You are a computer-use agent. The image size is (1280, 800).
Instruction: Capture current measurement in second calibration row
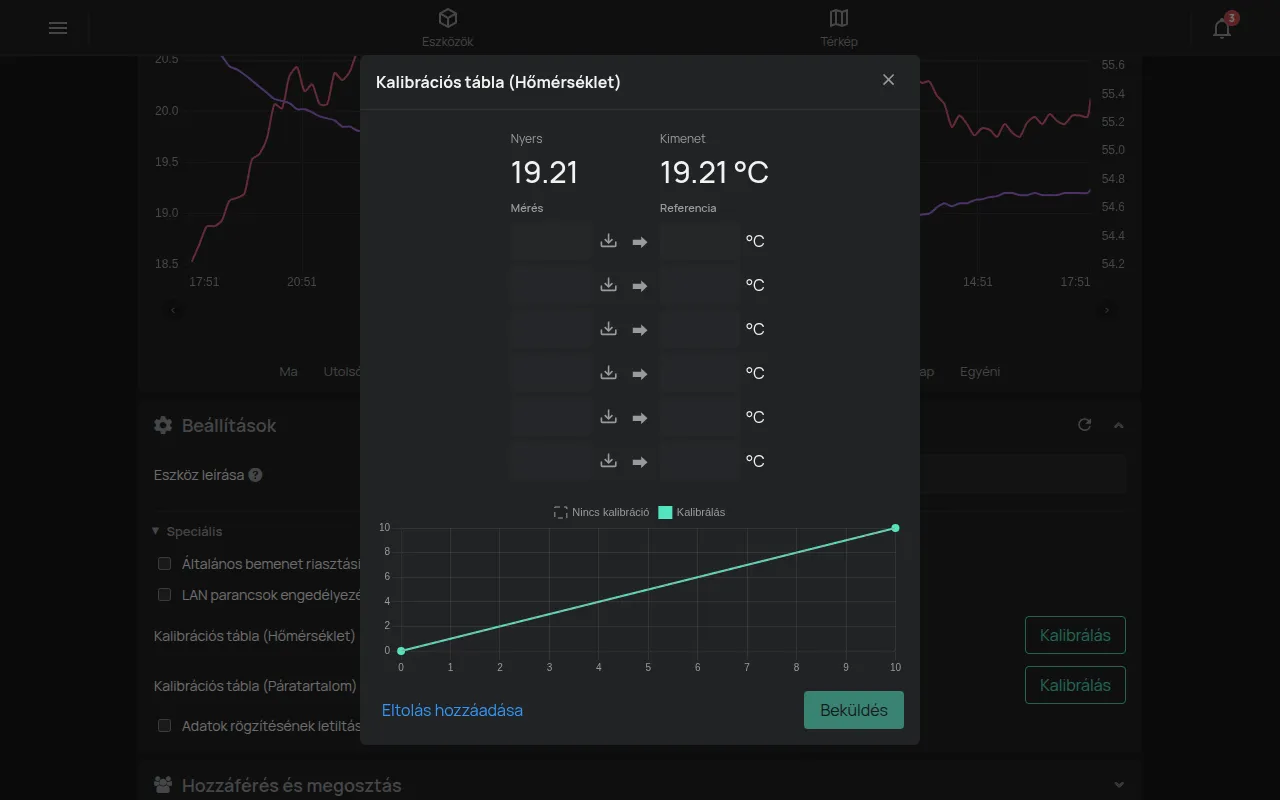608,285
